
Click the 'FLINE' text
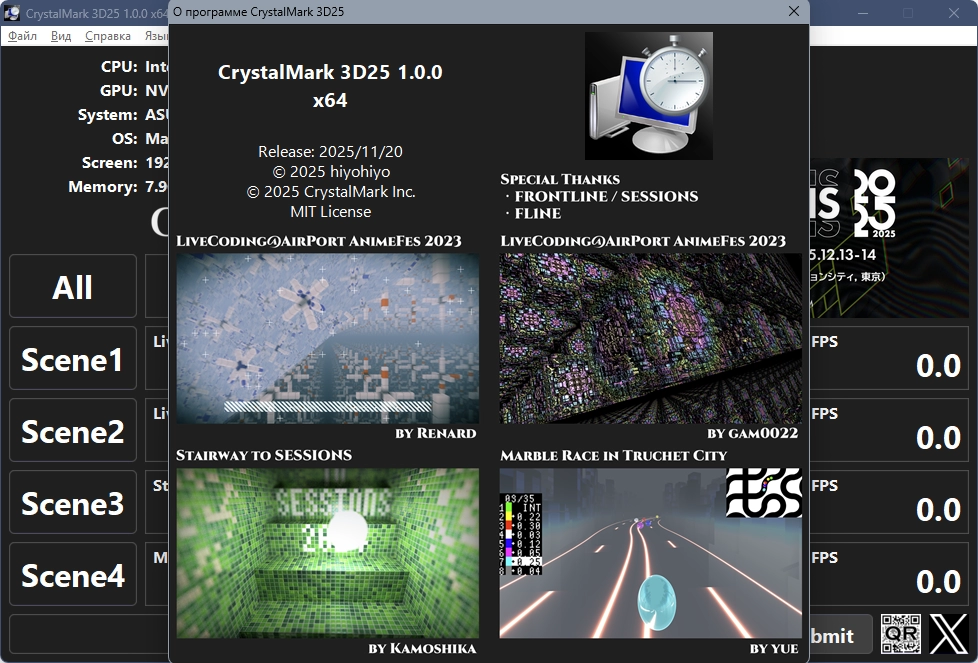click(538, 213)
